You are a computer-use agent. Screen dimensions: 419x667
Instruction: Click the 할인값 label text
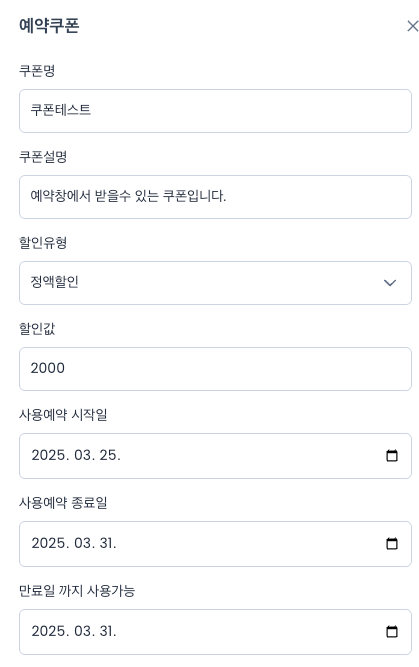(37, 328)
